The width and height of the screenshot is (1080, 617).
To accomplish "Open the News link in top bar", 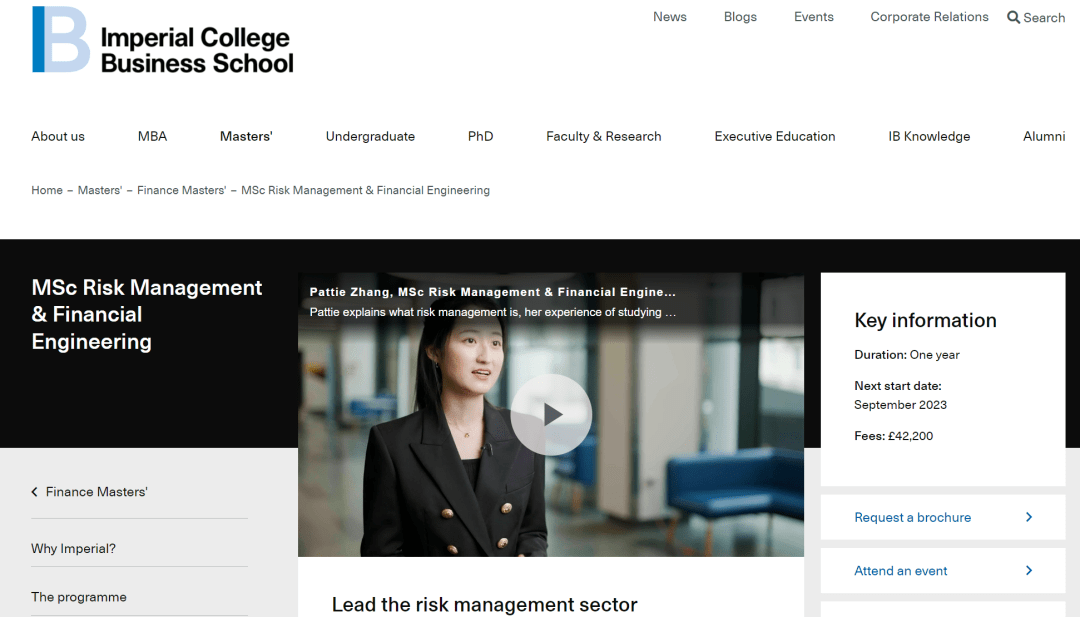I will pyautogui.click(x=669, y=17).
